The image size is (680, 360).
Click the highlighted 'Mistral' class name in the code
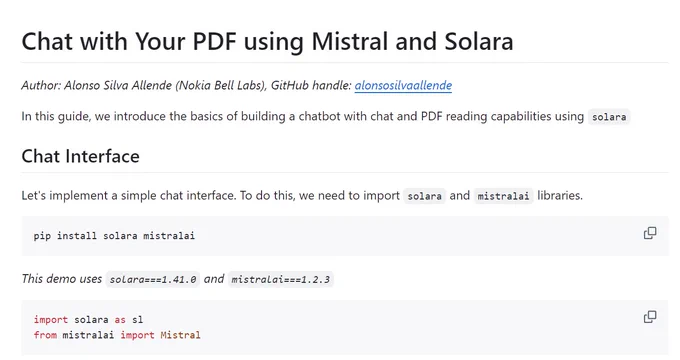pos(180,335)
